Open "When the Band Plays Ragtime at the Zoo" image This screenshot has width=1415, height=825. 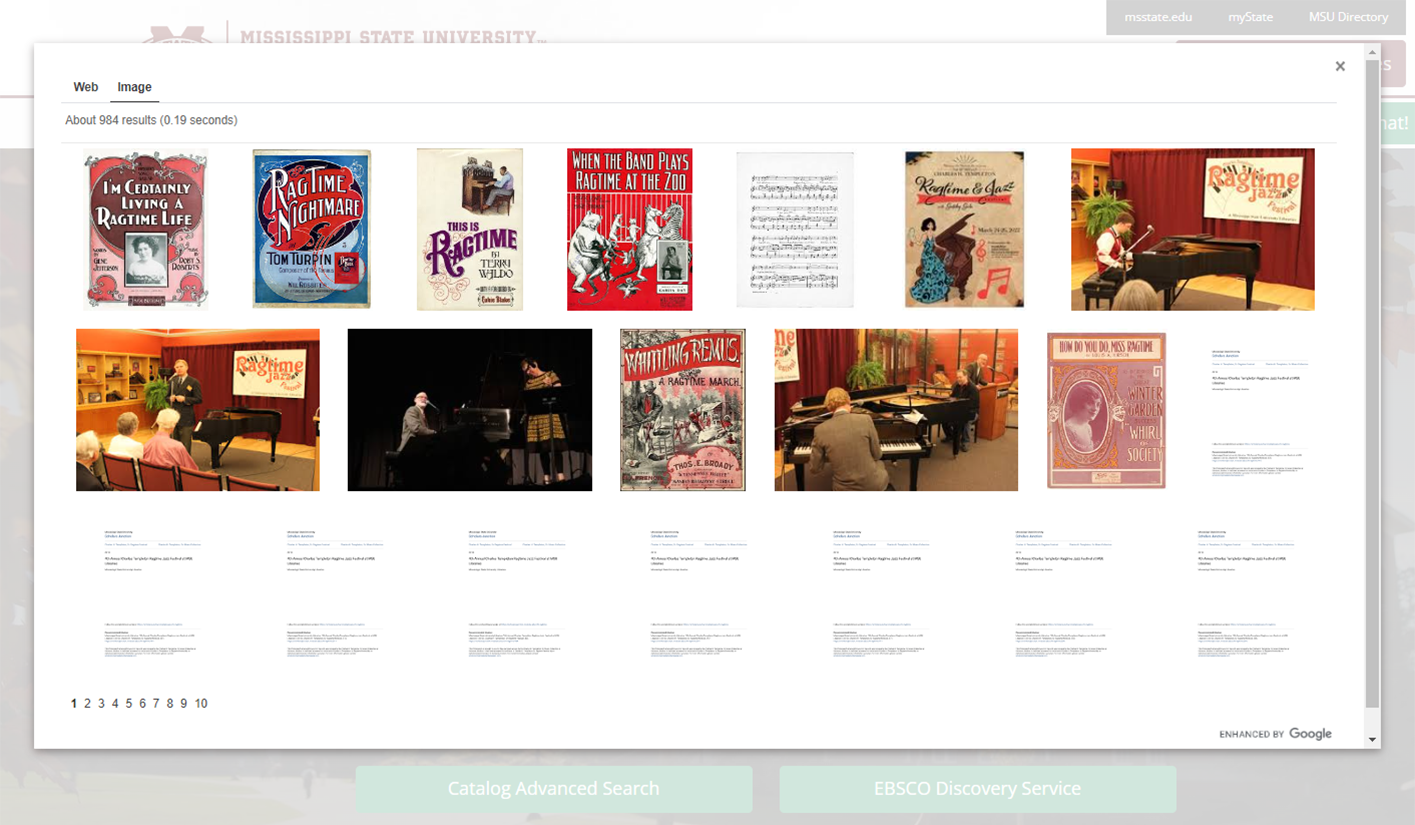pos(630,230)
